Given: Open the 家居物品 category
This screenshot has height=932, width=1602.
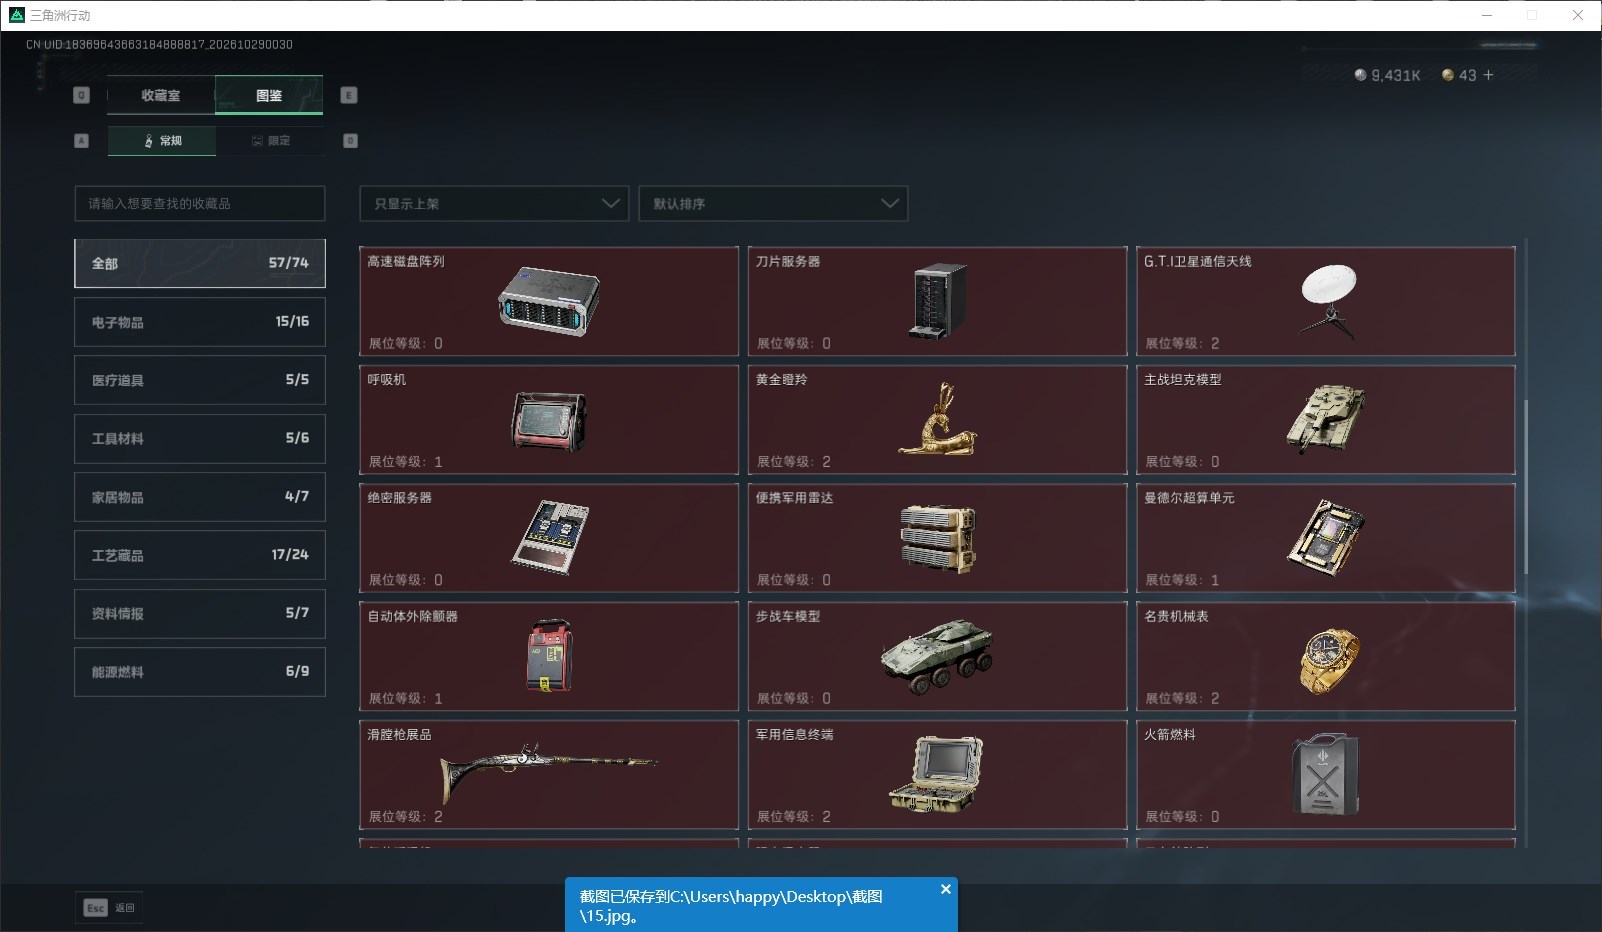Looking at the screenshot, I should tap(200, 497).
